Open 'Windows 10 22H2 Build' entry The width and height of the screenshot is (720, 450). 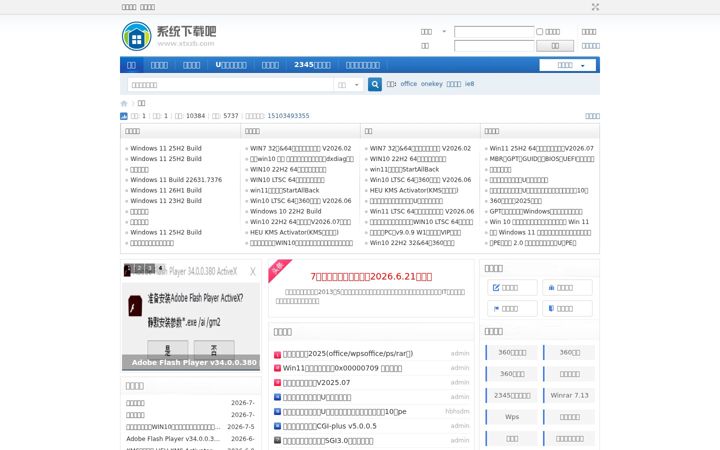[286, 212]
